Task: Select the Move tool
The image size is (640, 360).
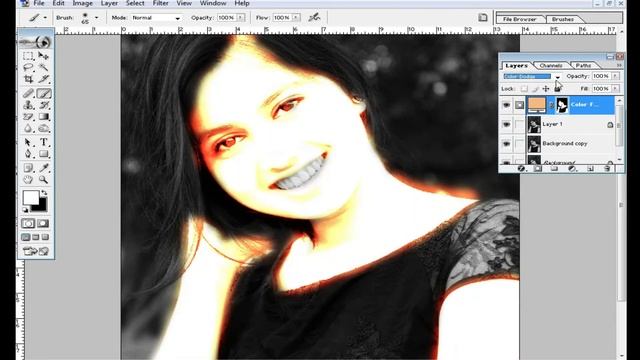Action: point(43,56)
